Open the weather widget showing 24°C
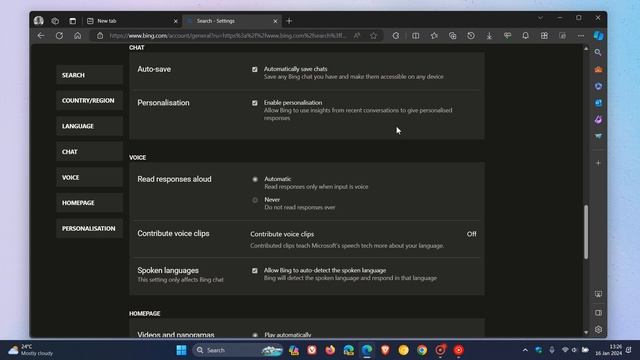Viewport: 640px width, 360px height. coord(31,350)
